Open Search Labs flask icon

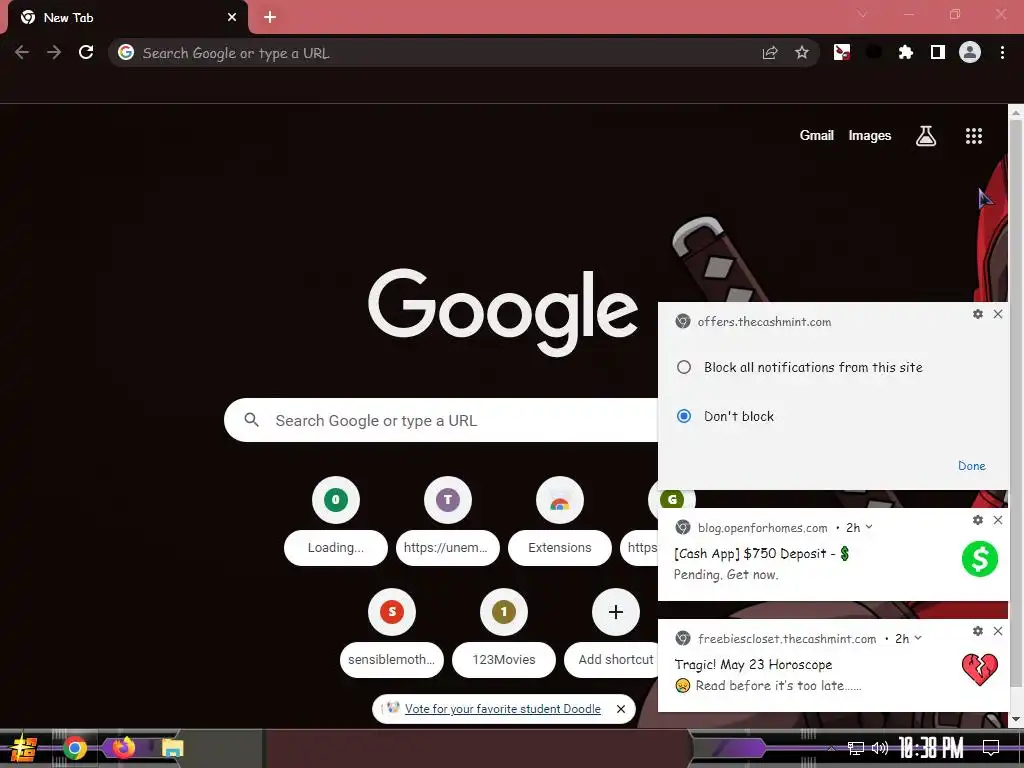[925, 136]
